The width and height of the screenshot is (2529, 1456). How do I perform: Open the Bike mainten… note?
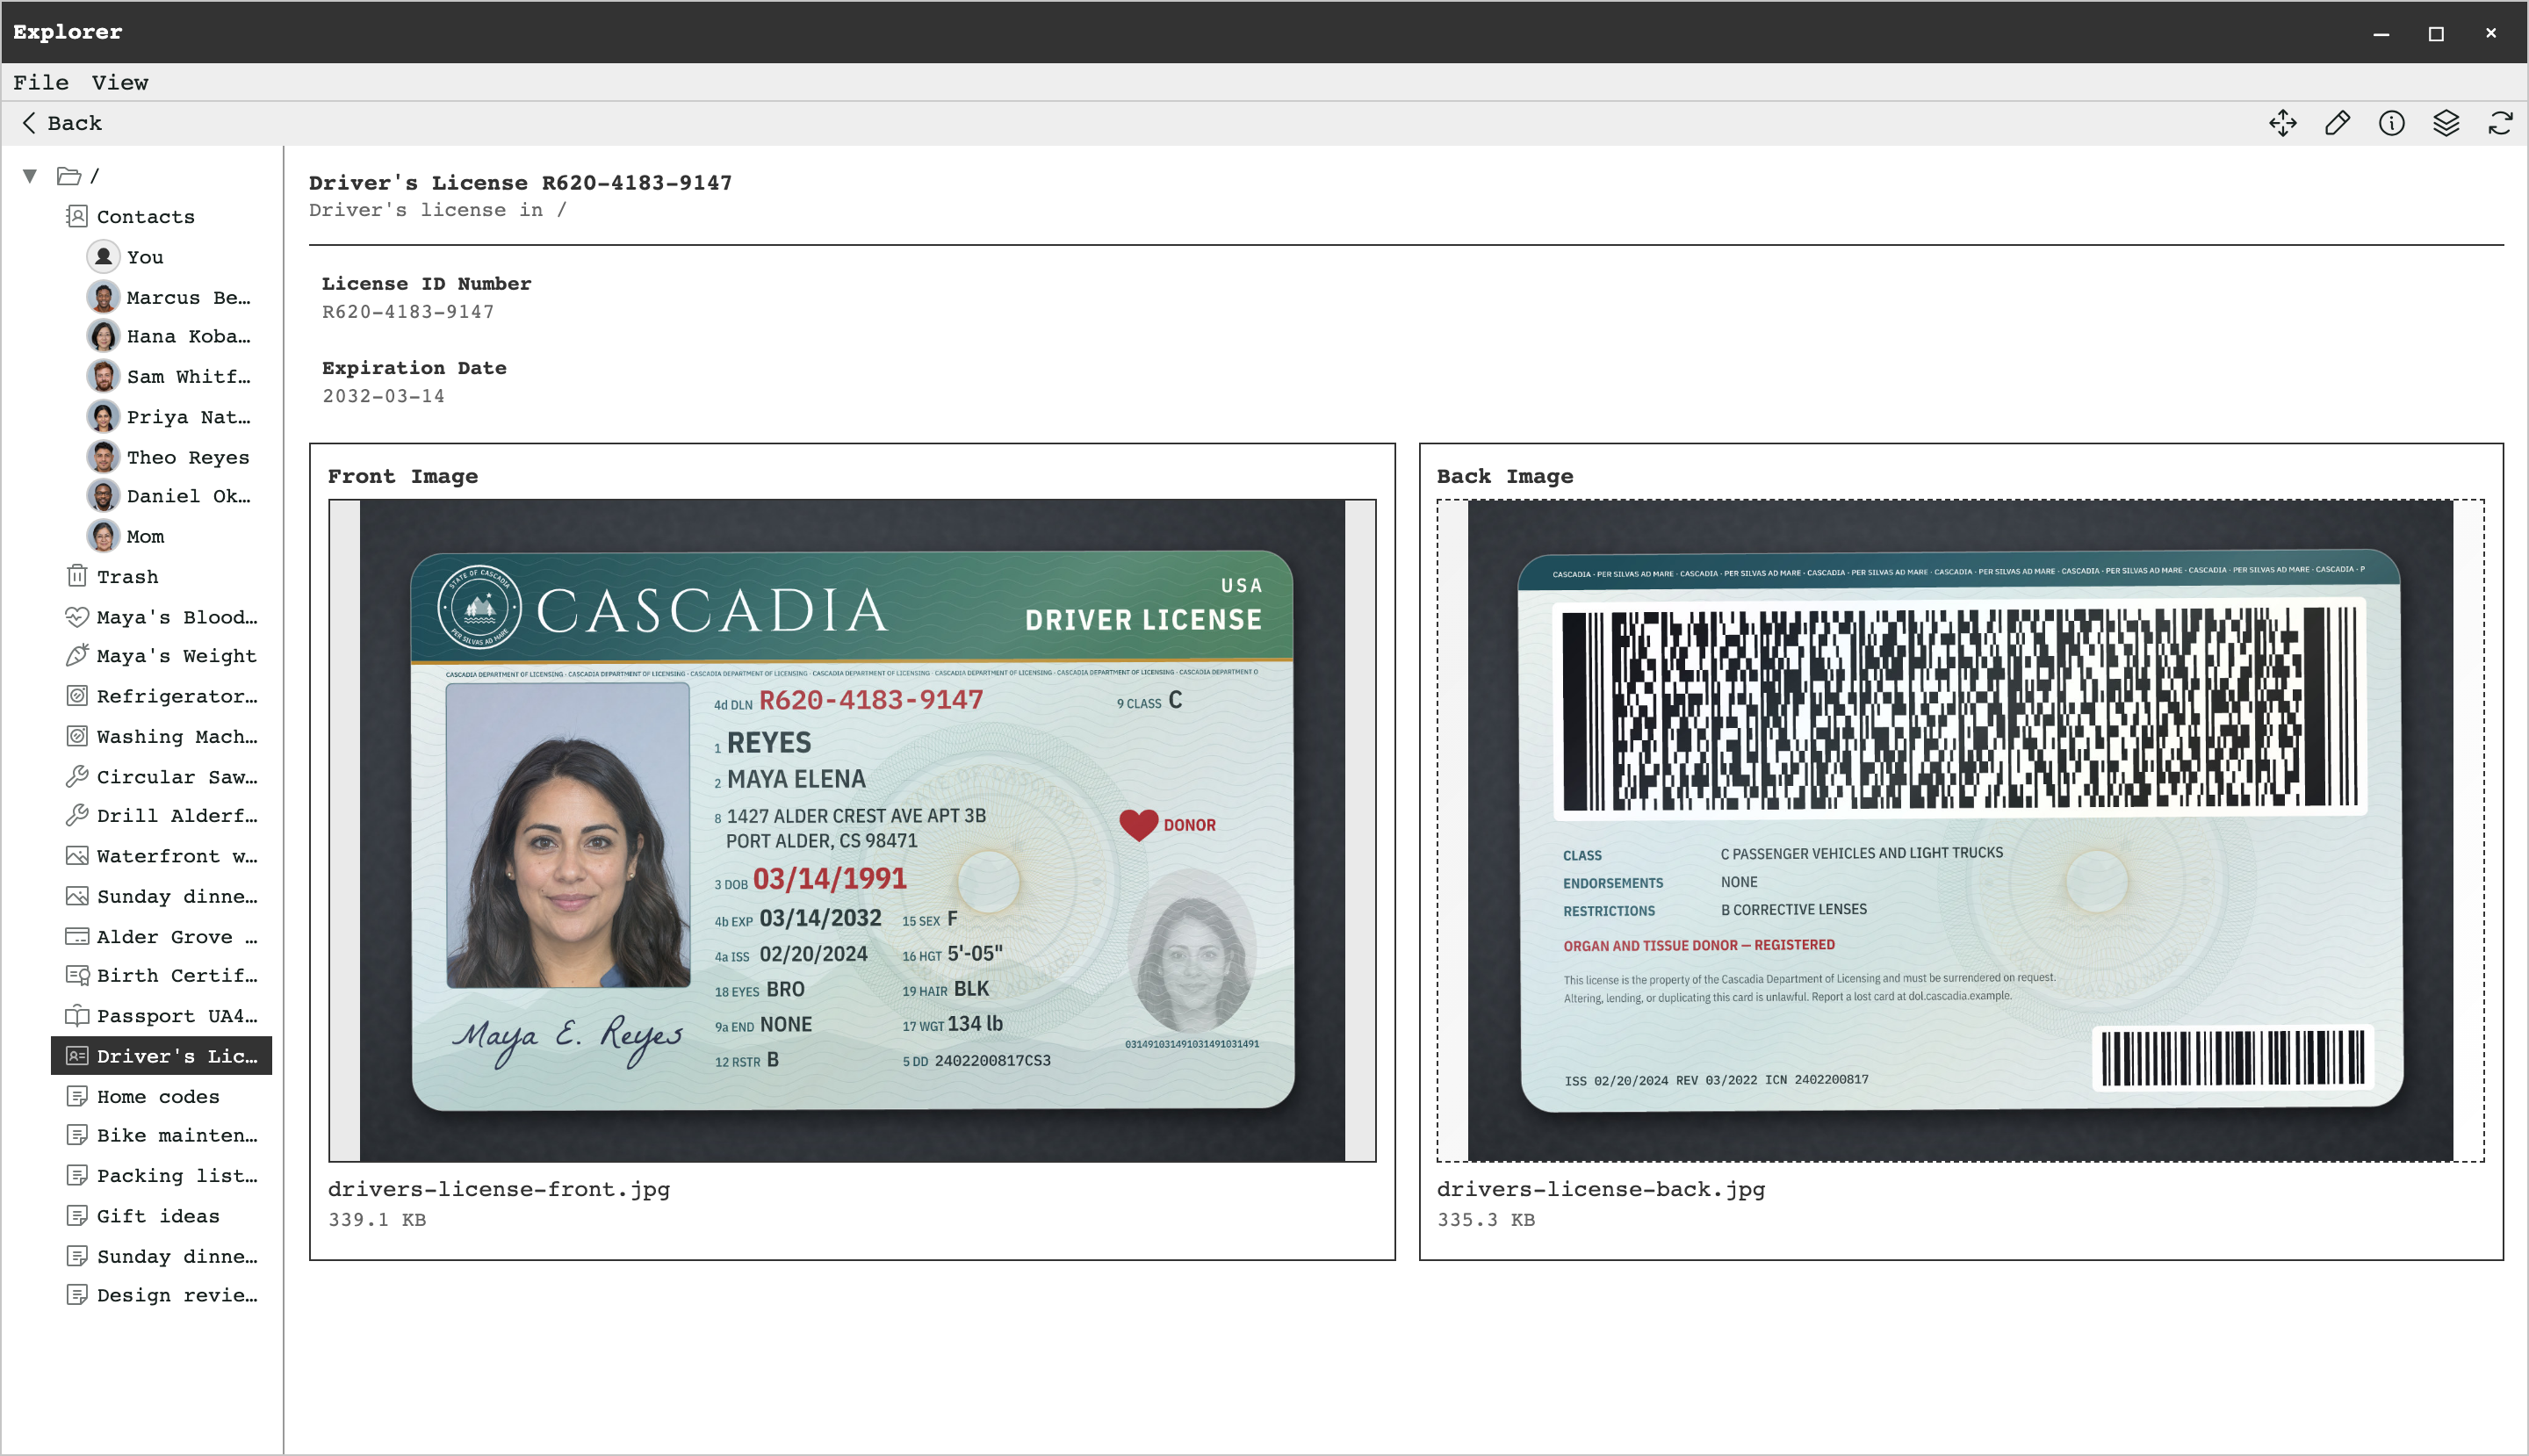pyautogui.click(x=161, y=1135)
